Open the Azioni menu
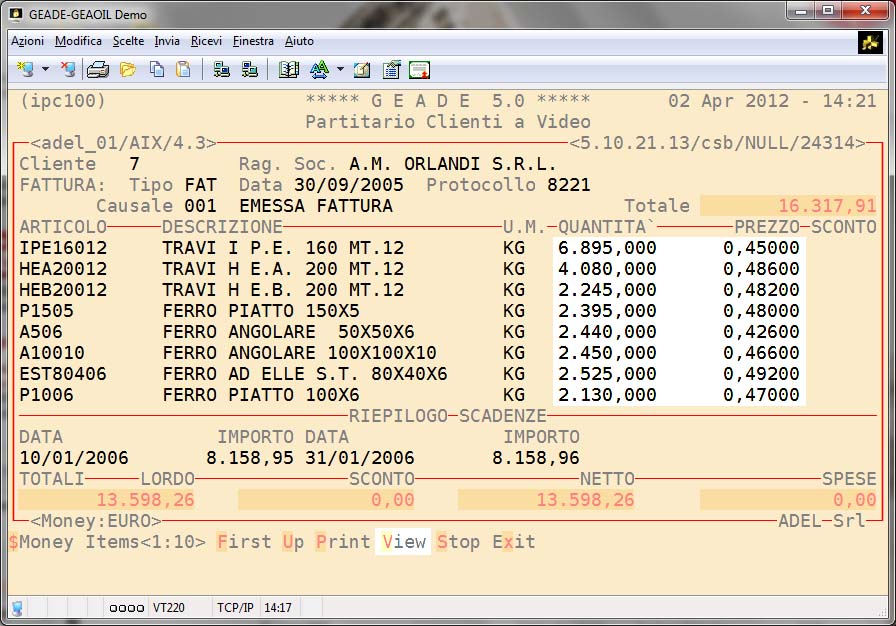This screenshot has width=896, height=626. pos(27,41)
